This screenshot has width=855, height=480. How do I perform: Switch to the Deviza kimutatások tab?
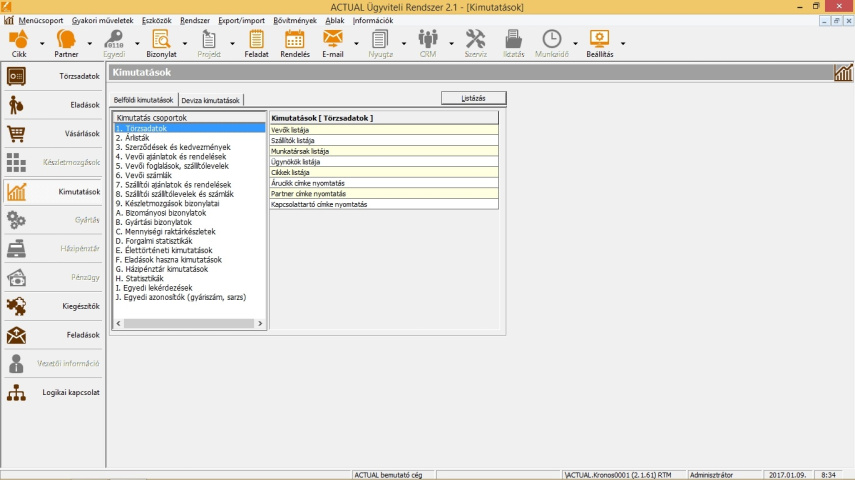pos(210,100)
